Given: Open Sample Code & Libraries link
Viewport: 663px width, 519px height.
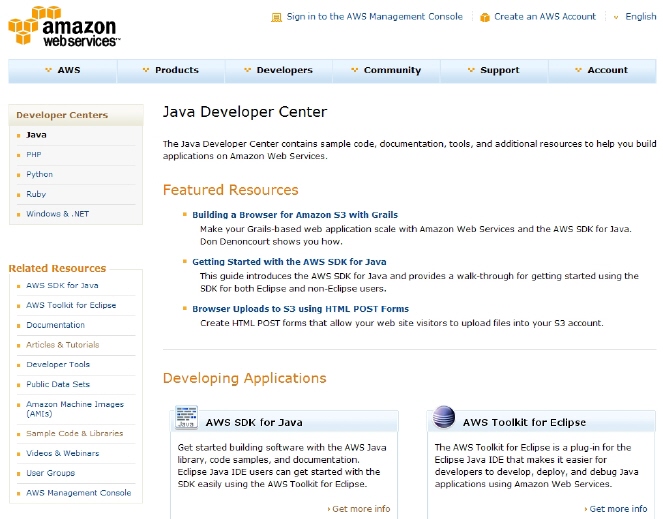Looking at the screenshot, I should click(74, 434).
